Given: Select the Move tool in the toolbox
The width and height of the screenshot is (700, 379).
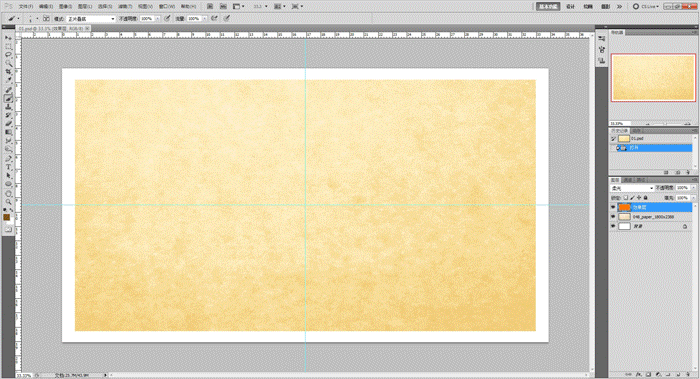Looking at the screenshot, I should coord(8,37).
